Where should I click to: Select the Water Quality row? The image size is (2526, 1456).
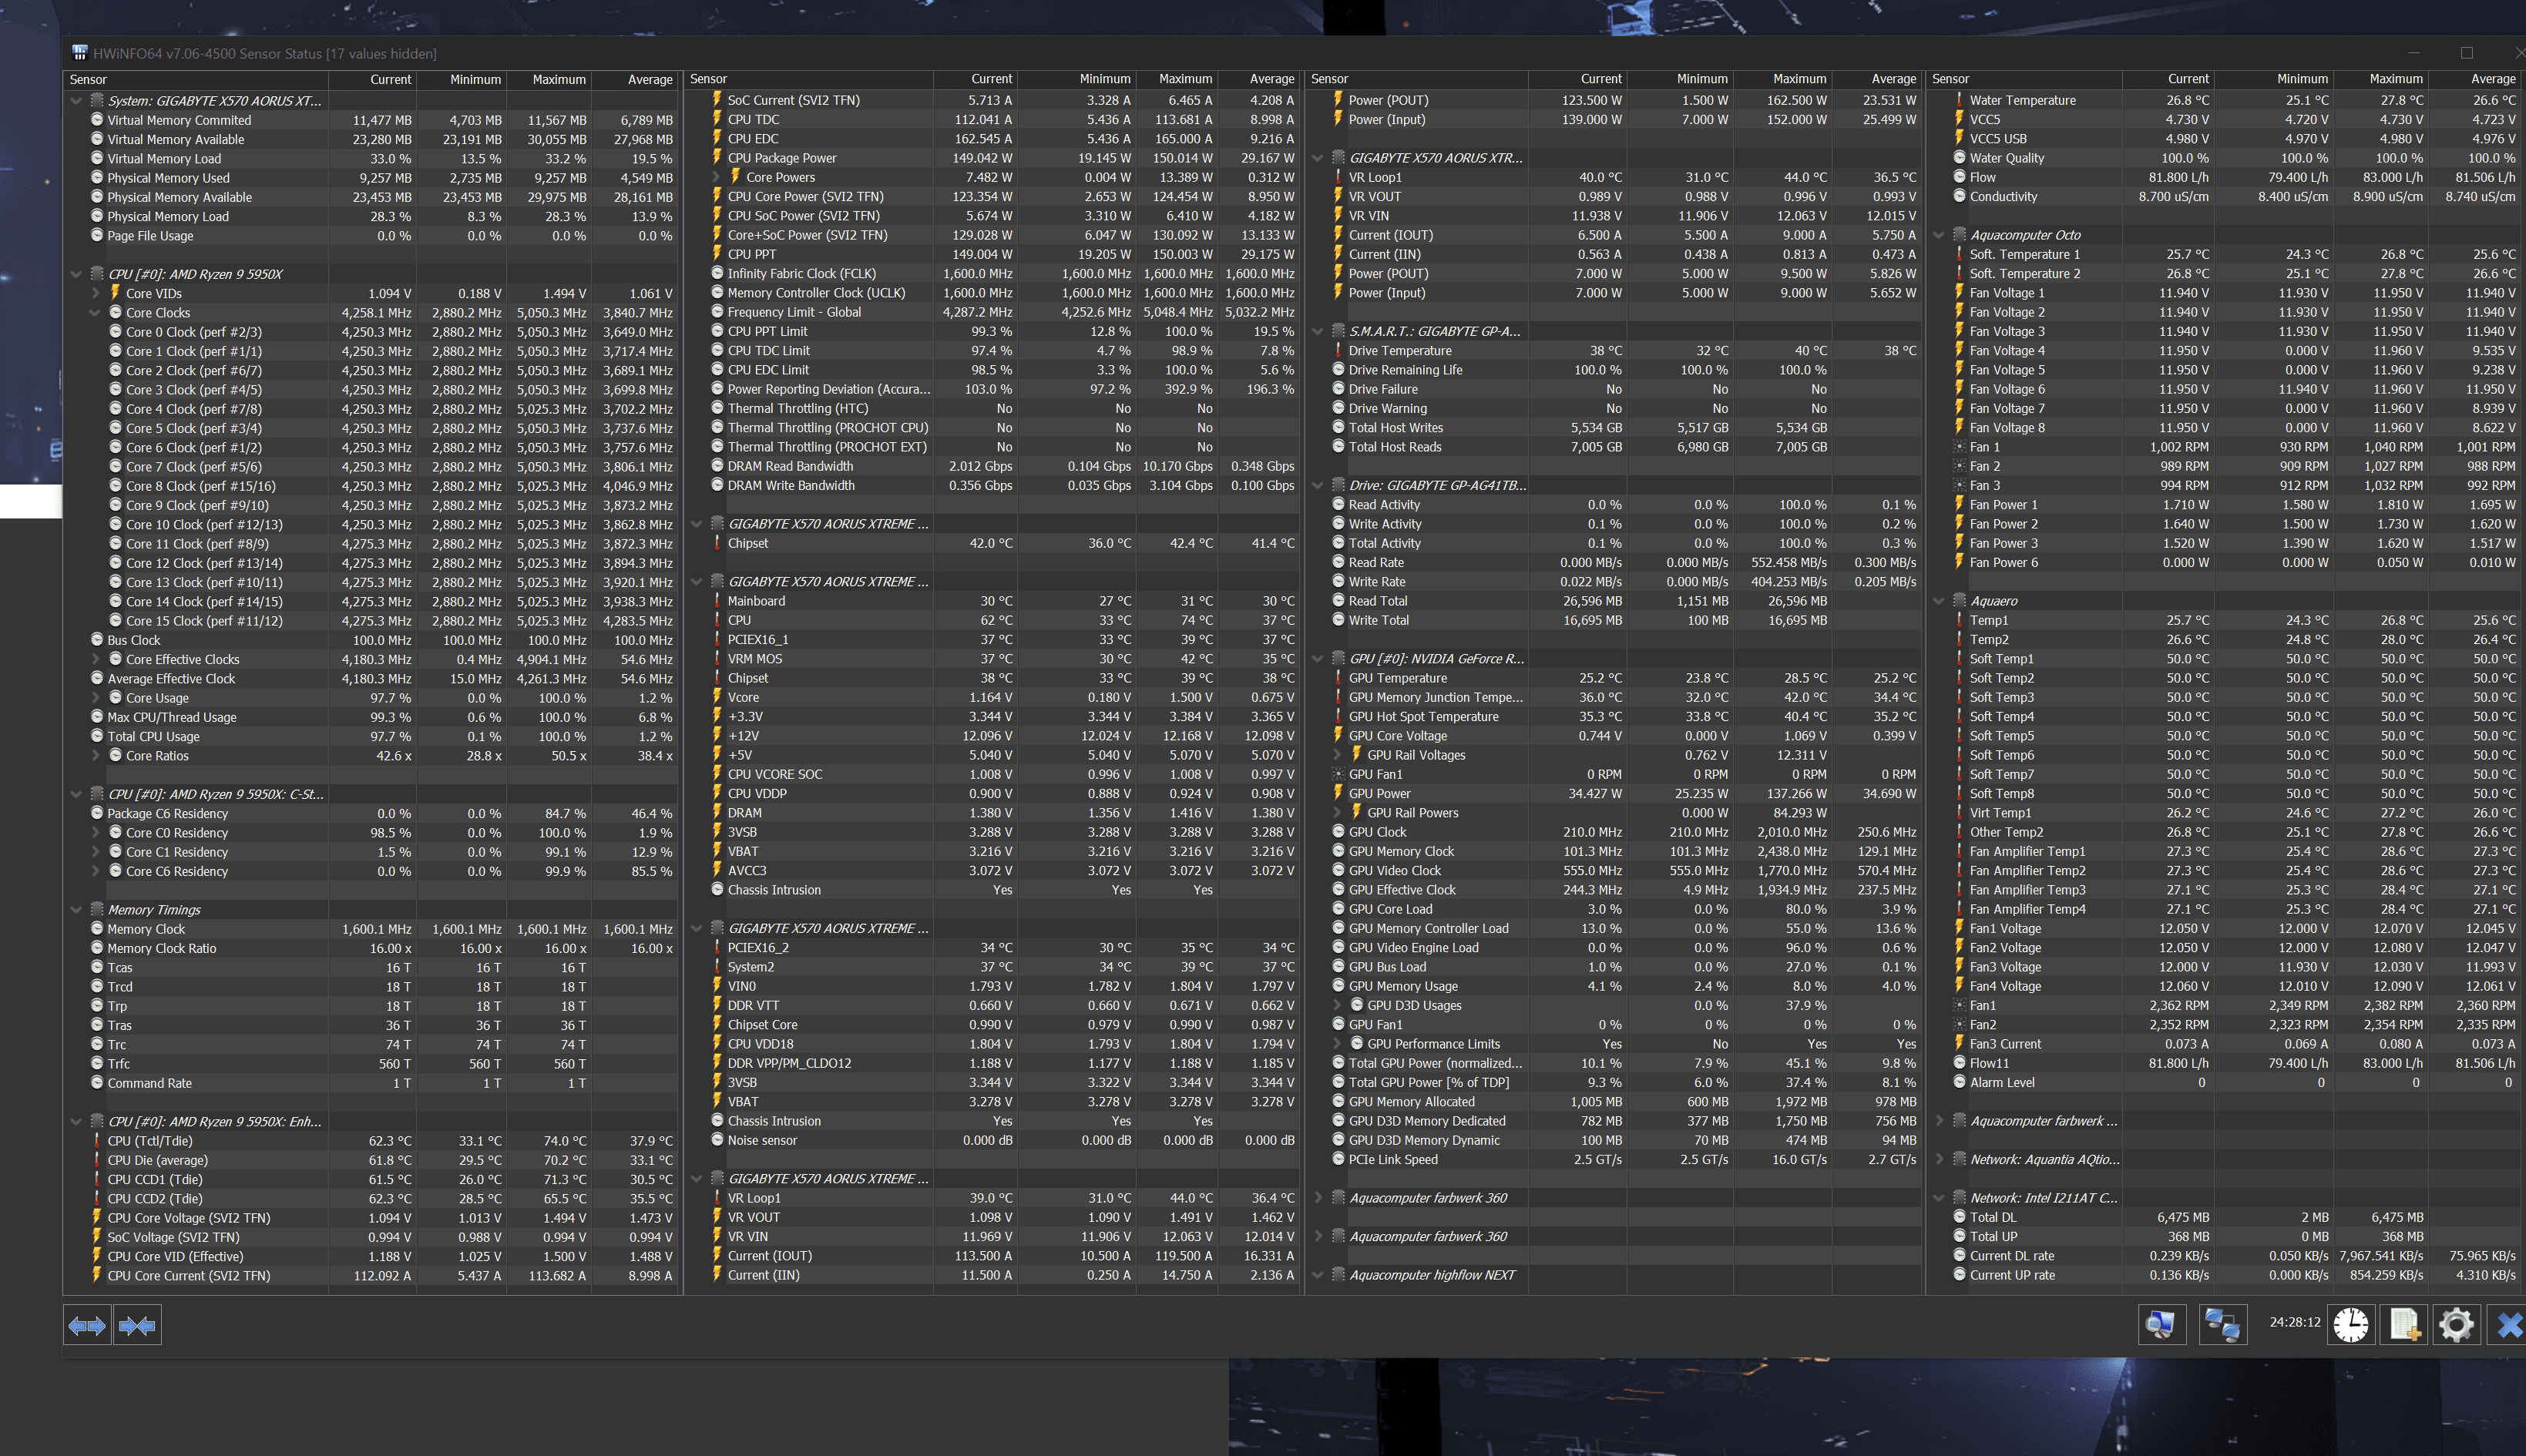pos(2224,158)
